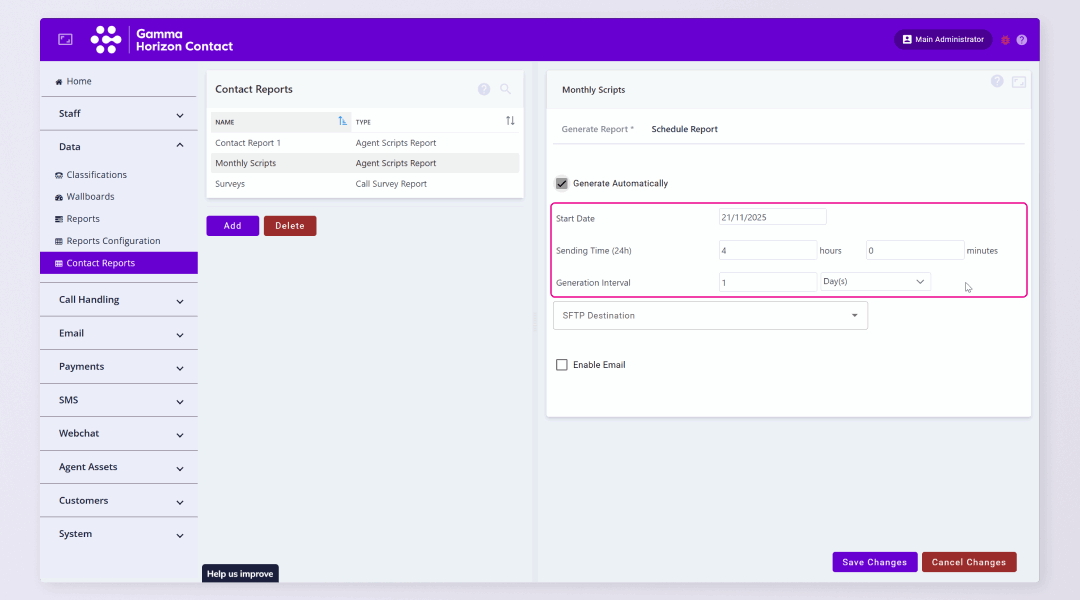The image size is (1080, 600).
Task: Click the red bug icon in the header
Action: 1005,40
